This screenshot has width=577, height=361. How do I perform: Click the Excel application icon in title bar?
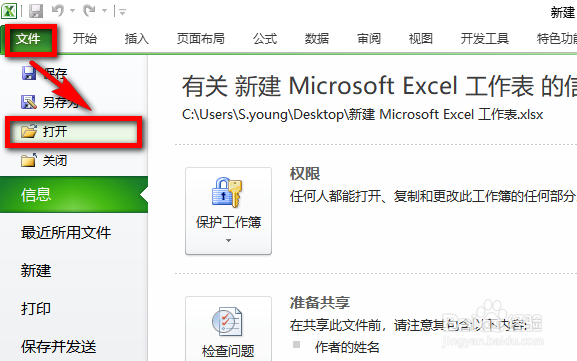[x=9, y=11]
